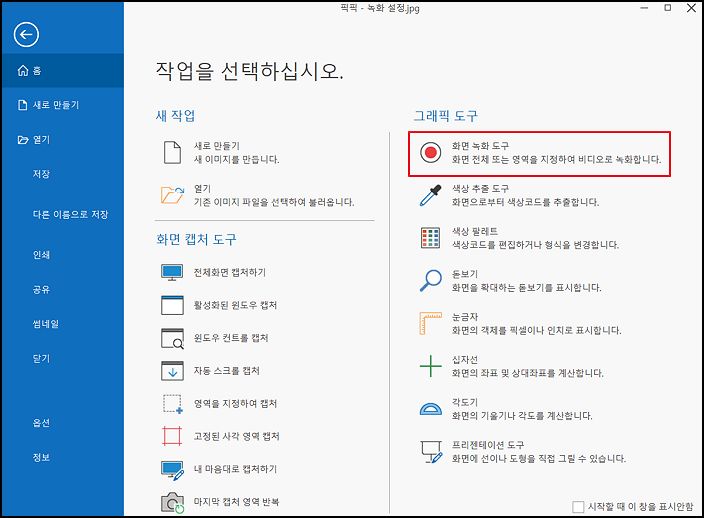Click the 윈도우 컨트롤 캡처 icon
Screen dimensions: 704x518
pyautogui.click(x=172, y=338)
